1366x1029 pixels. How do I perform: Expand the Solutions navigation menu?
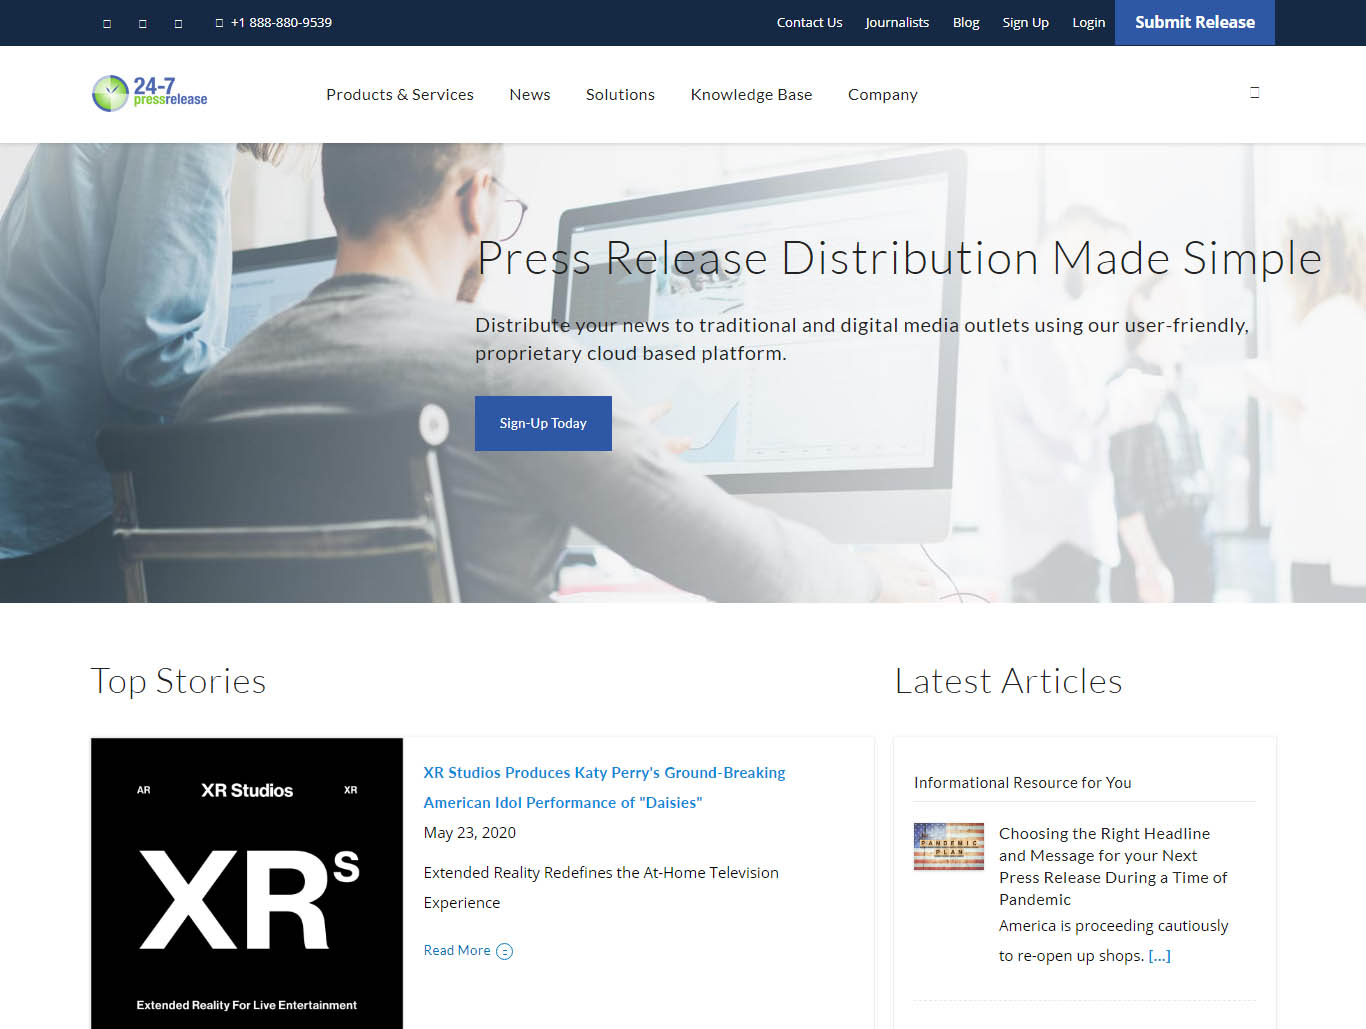click(x=620, y=95)
